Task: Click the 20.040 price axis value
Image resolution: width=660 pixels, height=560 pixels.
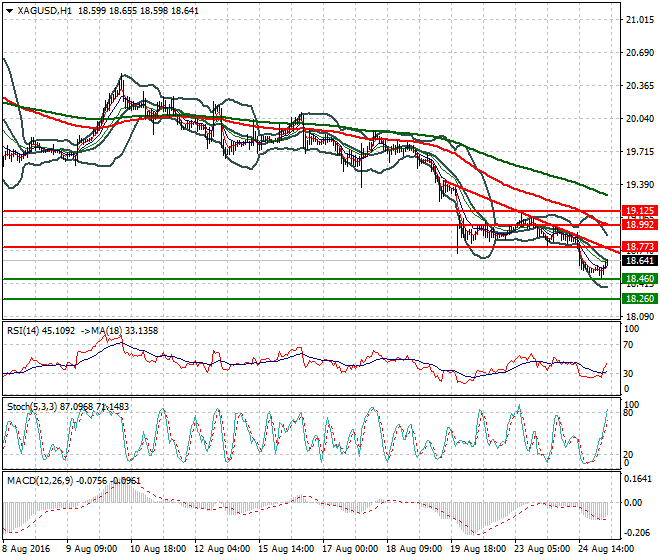Action: click(x=640, y=119)
